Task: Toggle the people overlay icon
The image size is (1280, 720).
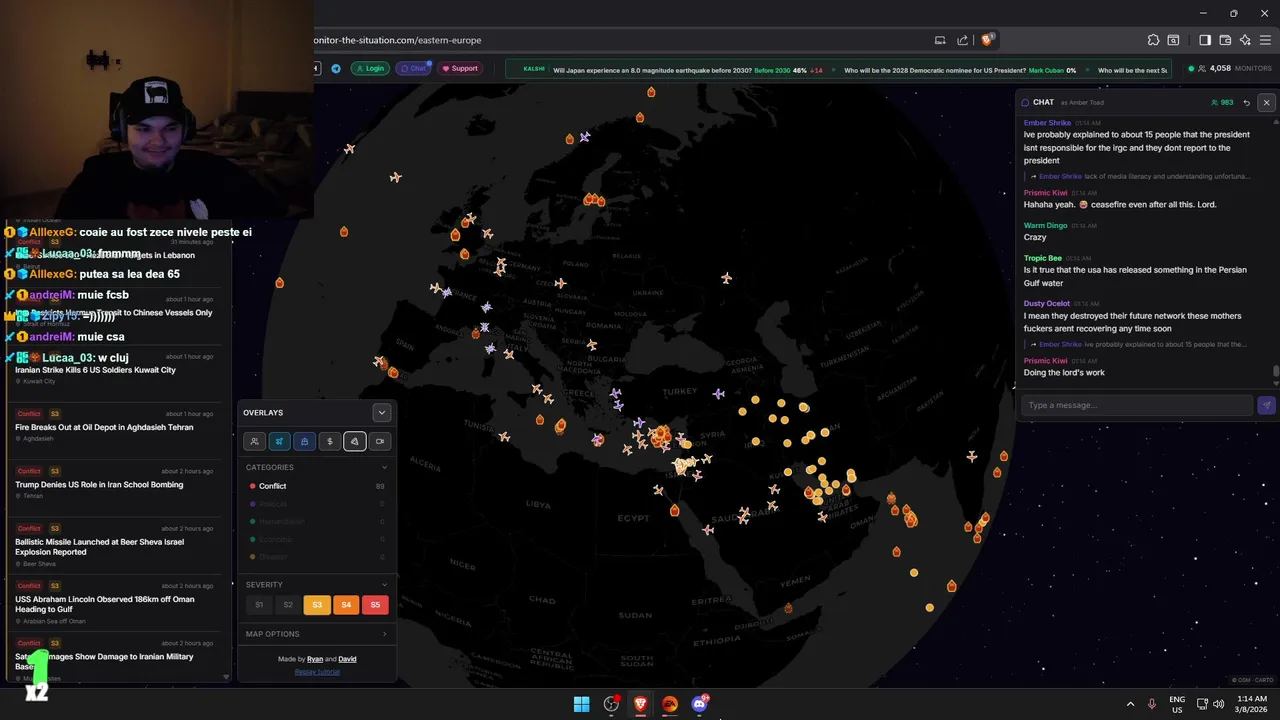Action: tap(255, 441)
